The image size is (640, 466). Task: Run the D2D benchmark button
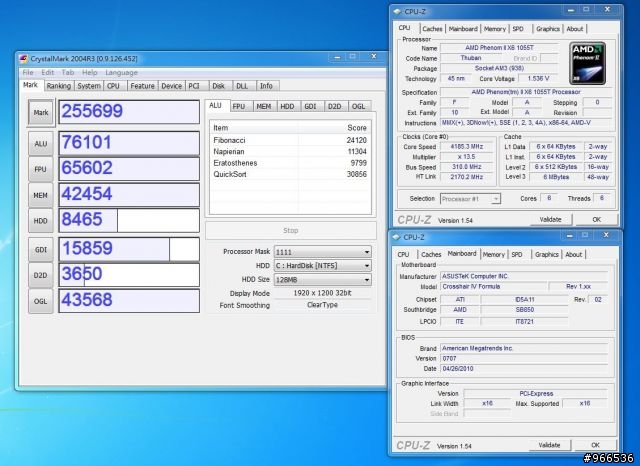tap(41, 275)
